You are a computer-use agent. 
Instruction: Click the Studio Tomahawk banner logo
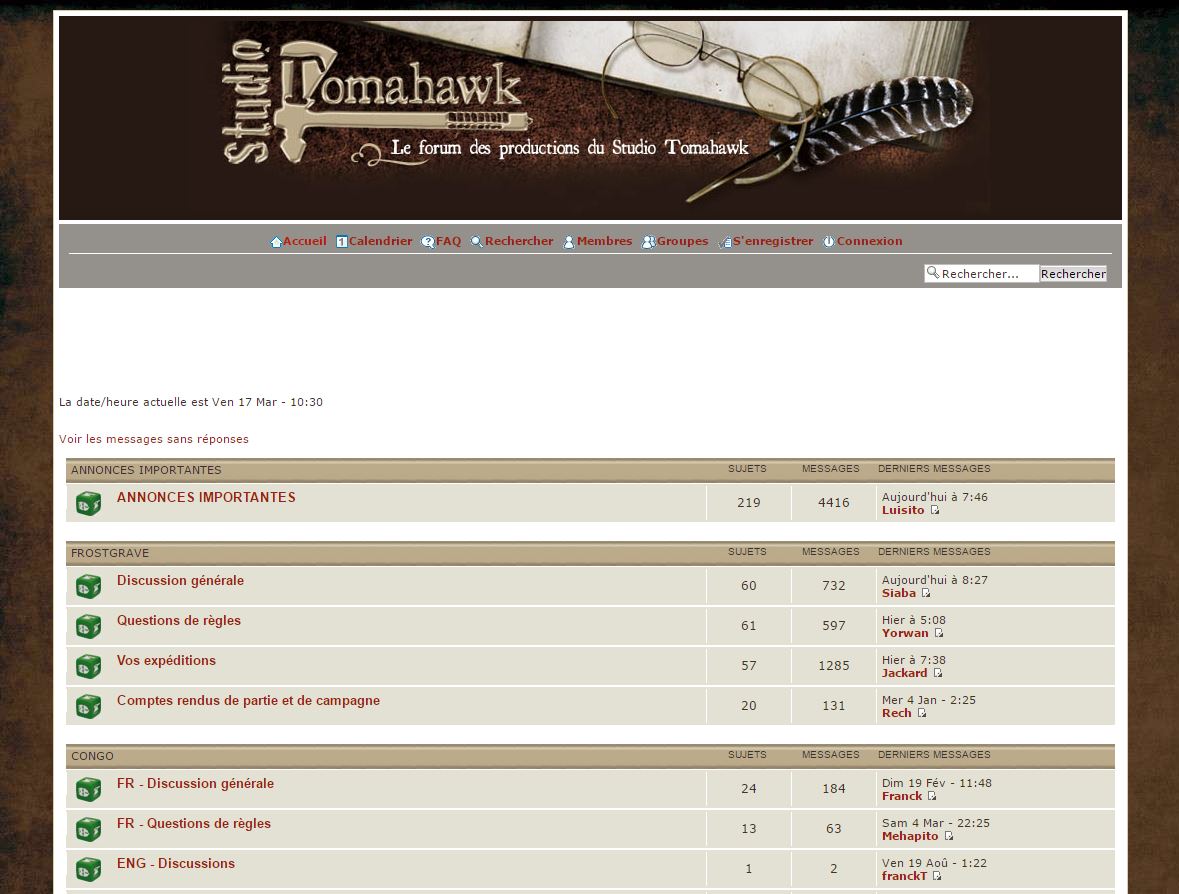[x=590, y=118]
